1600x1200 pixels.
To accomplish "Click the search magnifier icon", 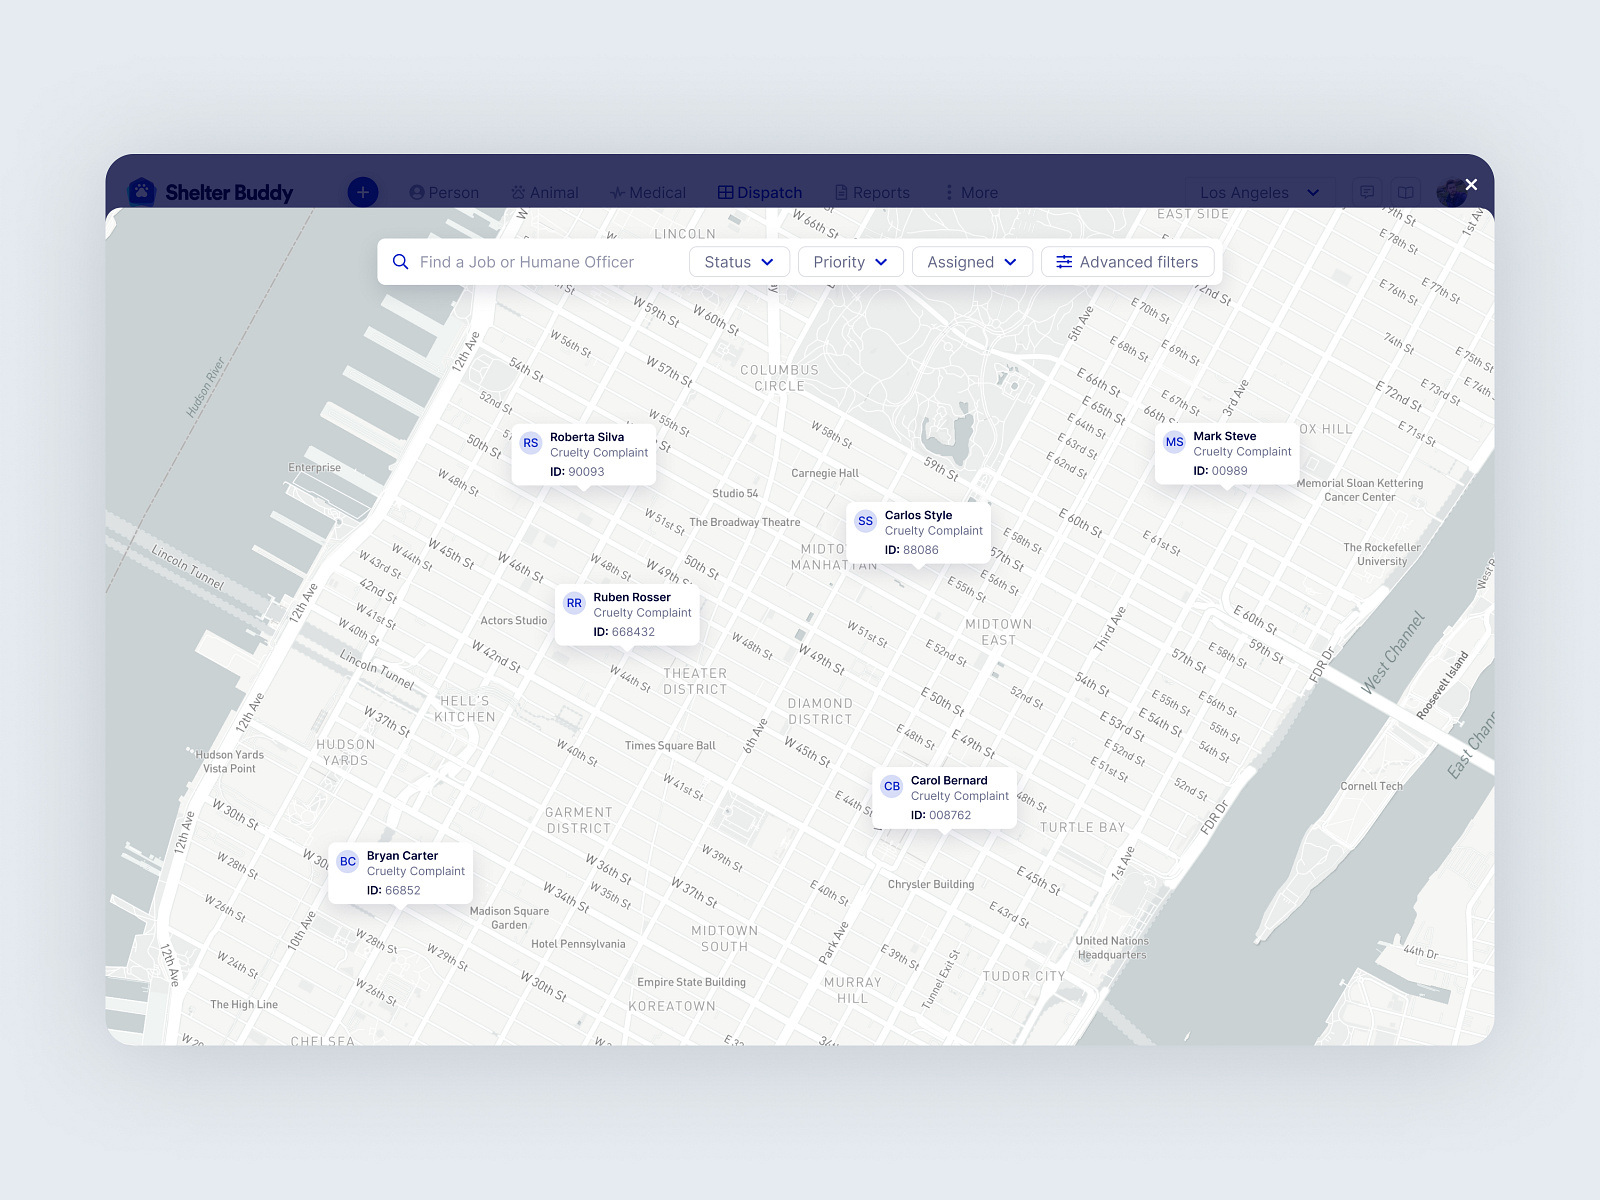I will pos(401,262).
